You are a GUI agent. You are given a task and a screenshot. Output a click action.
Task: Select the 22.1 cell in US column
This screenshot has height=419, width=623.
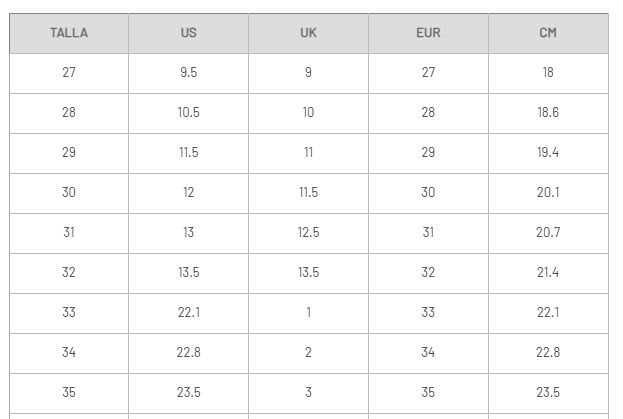tap(188, 313)
